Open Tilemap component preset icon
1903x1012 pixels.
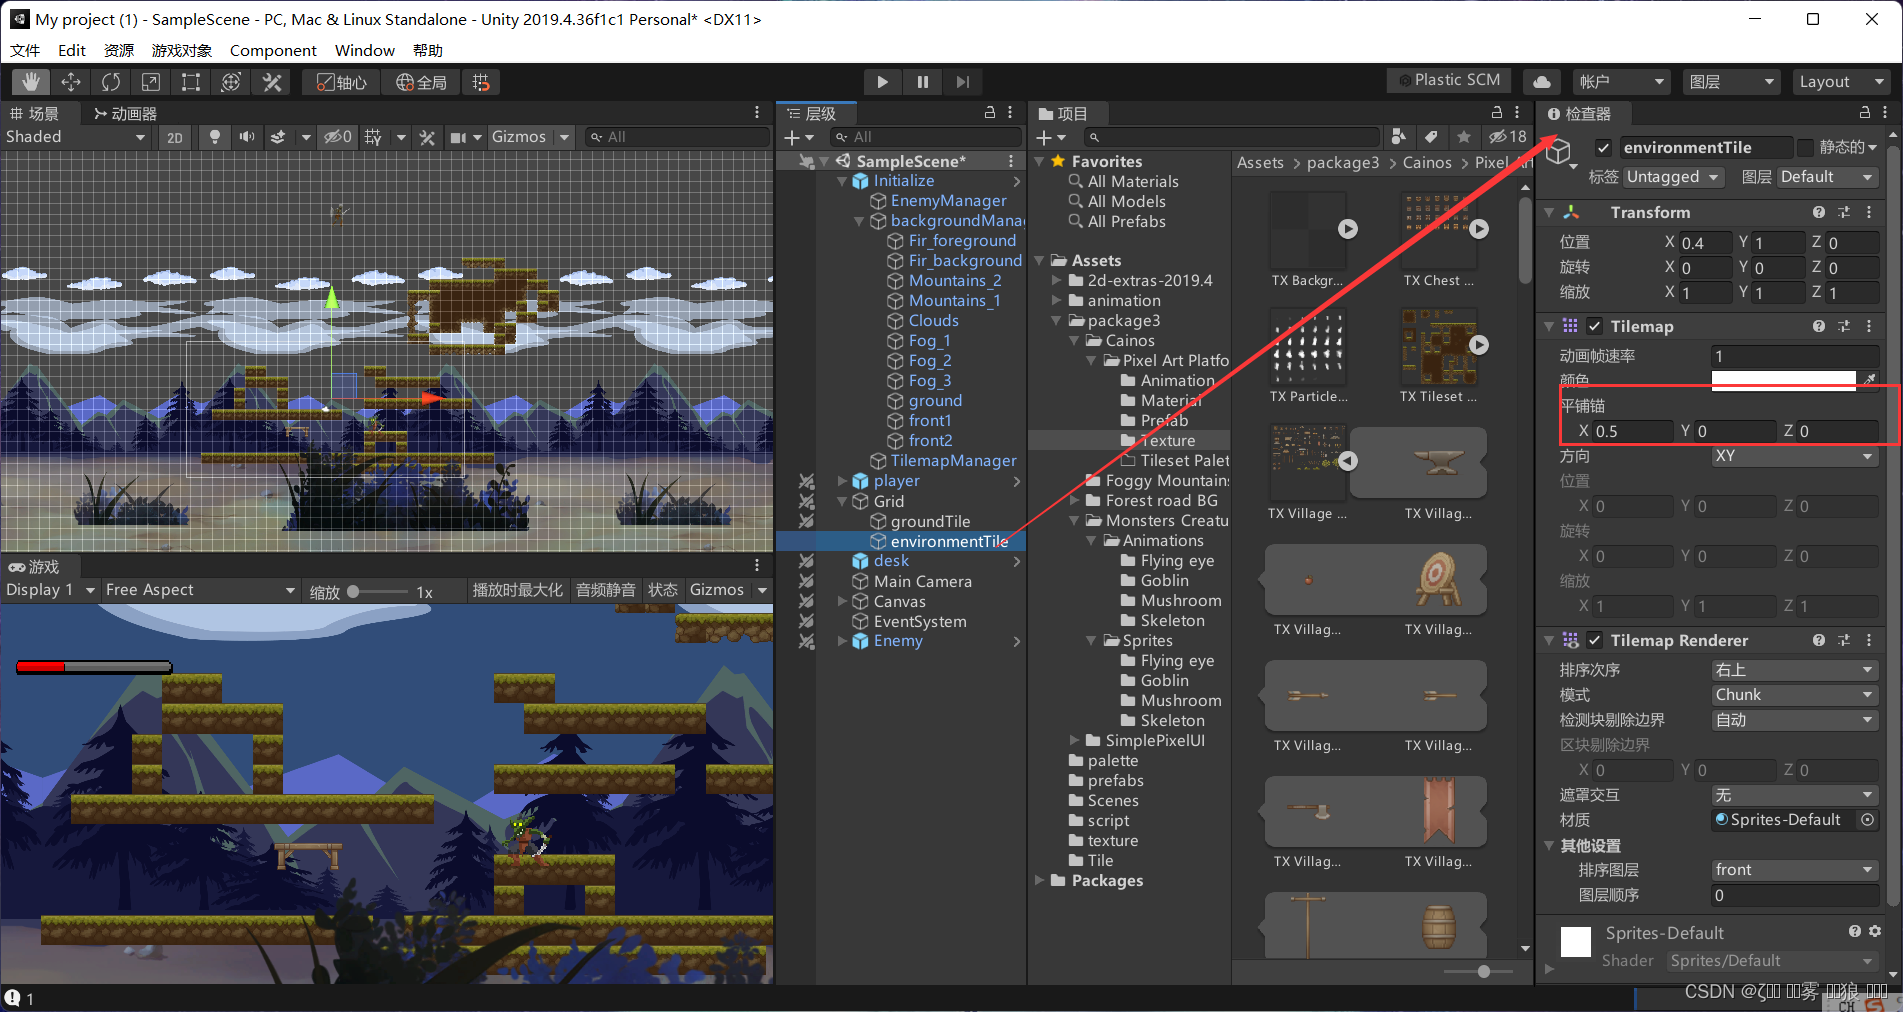(x=1844, y=326)
